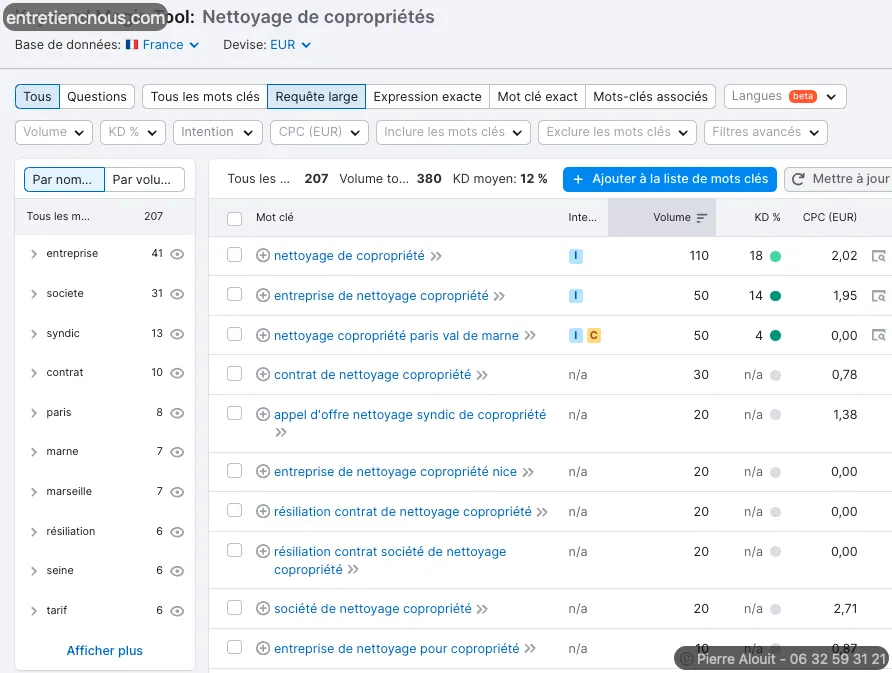Screen dimensions: 892x673
Task: Click the 'Afficher plus' link
Action: (x=105, y=651)
